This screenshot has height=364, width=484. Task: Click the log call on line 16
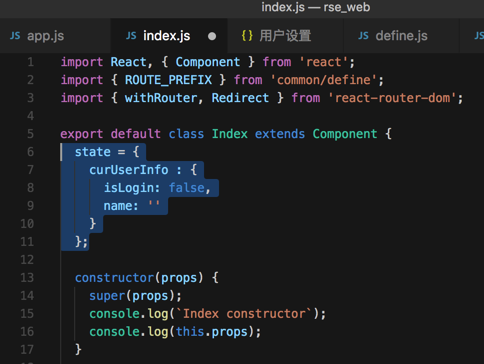(157, 332)
